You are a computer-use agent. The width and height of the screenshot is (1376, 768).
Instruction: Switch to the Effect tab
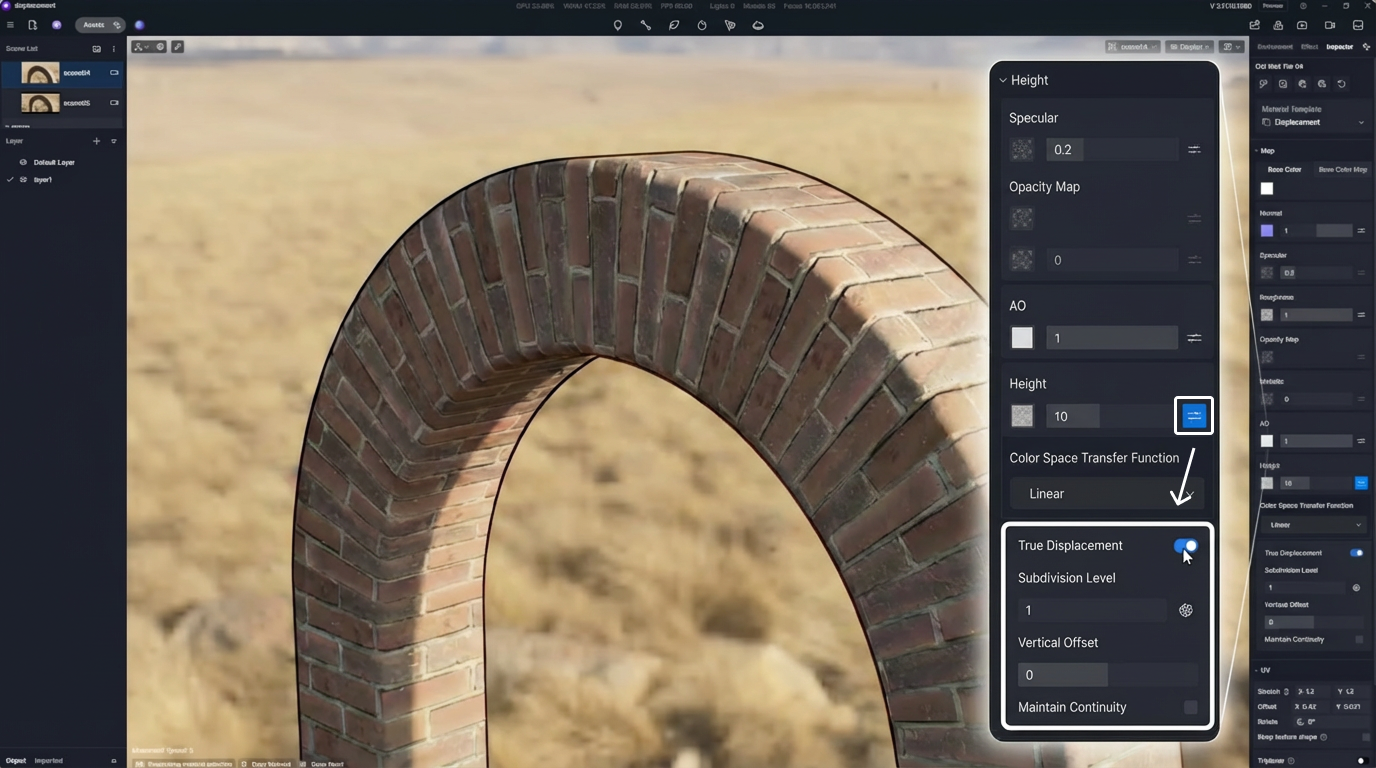point(1309,47)
